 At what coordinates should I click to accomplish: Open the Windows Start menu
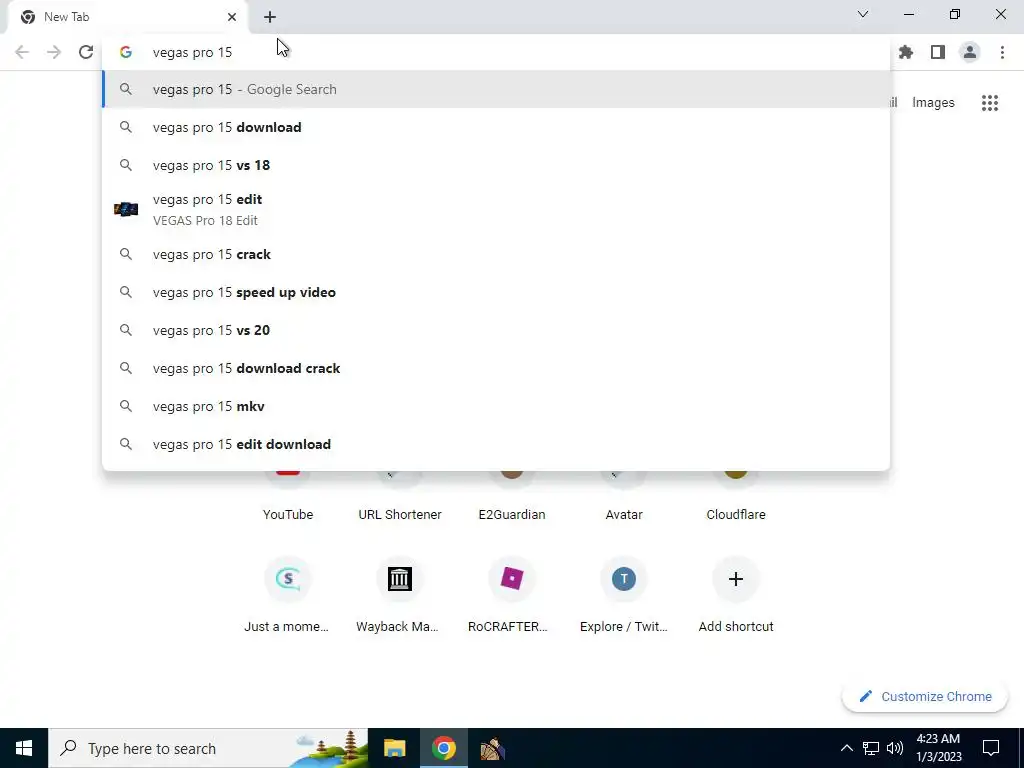click(x=24, y=748)
